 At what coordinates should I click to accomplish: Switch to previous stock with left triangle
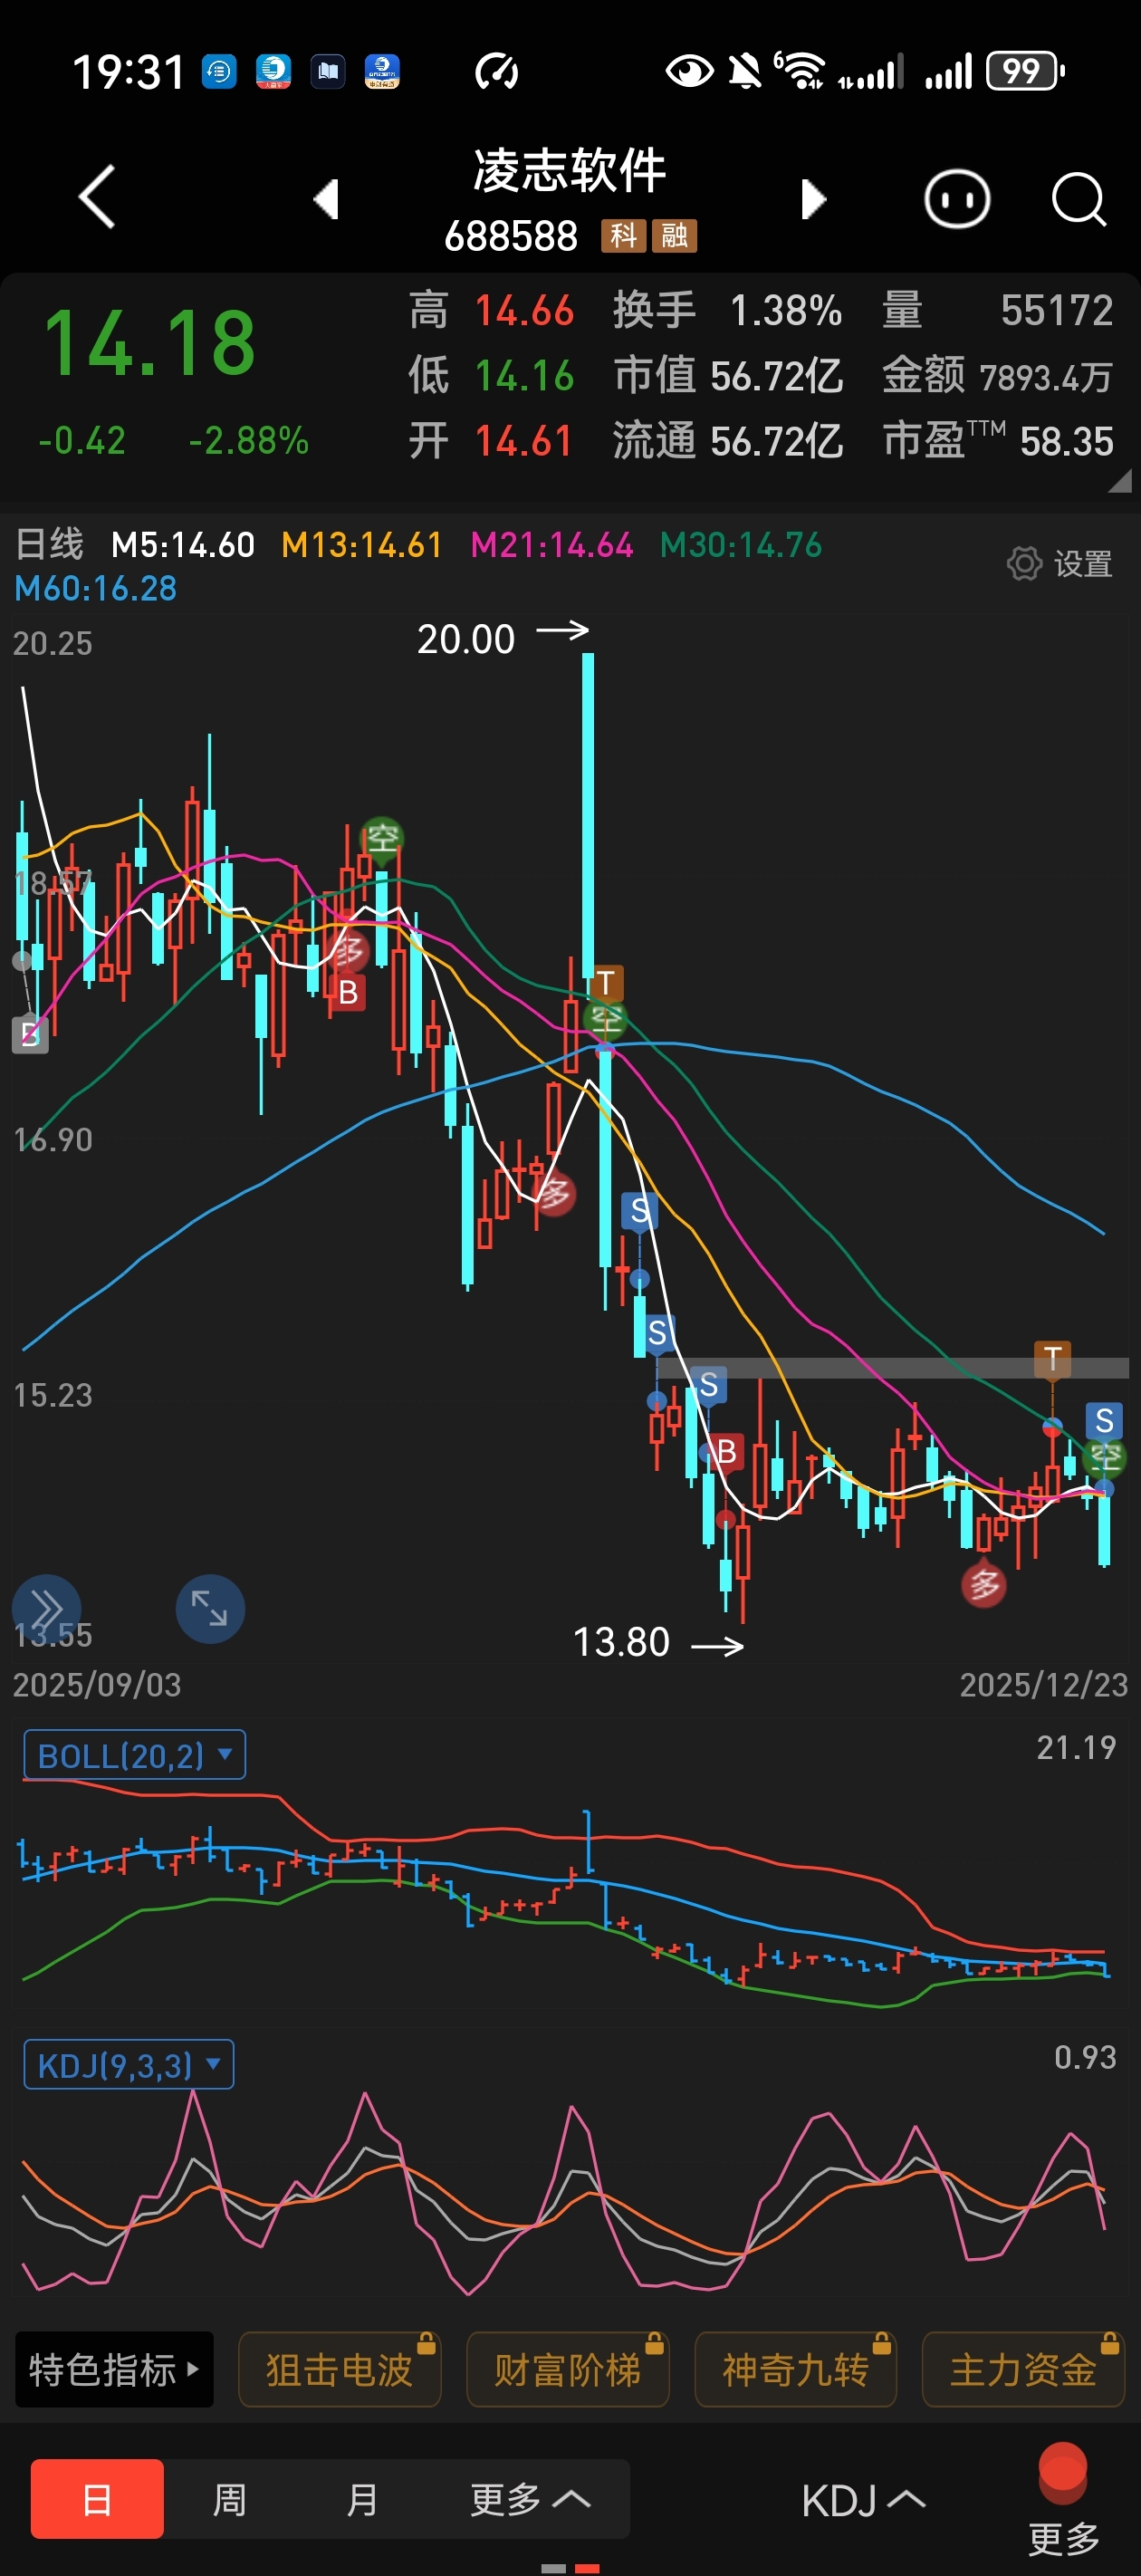[x=326, y=198]
